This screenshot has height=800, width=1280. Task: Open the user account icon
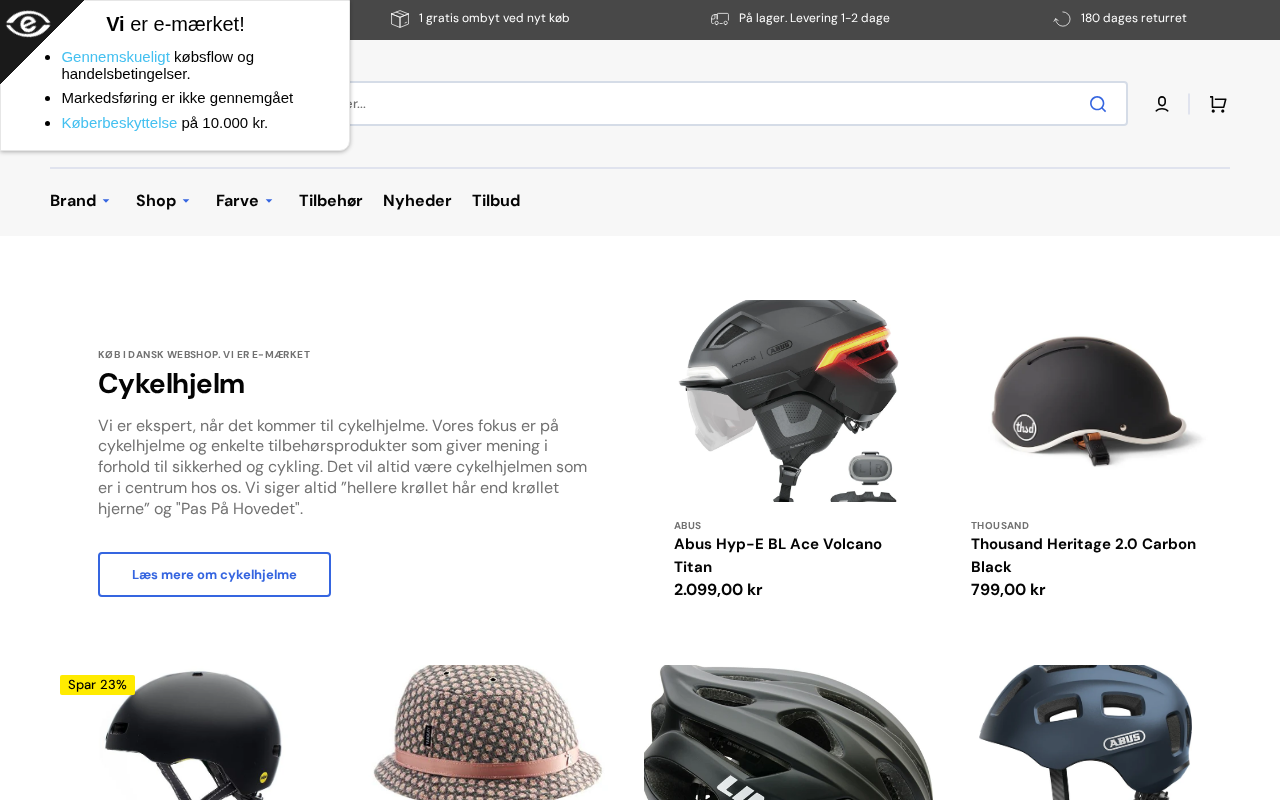pos(1162,104)
